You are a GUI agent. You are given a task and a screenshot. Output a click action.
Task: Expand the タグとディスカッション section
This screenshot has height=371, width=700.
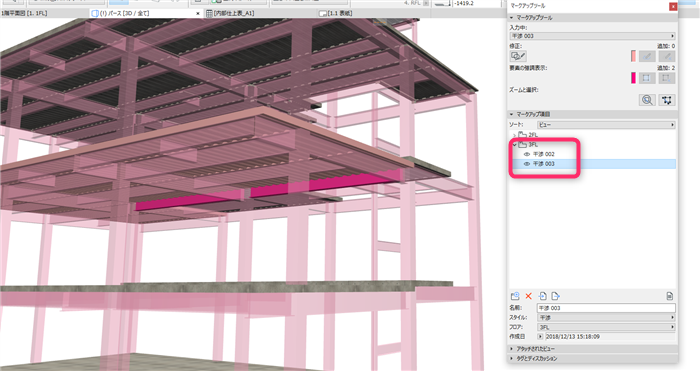coord(592,358)
